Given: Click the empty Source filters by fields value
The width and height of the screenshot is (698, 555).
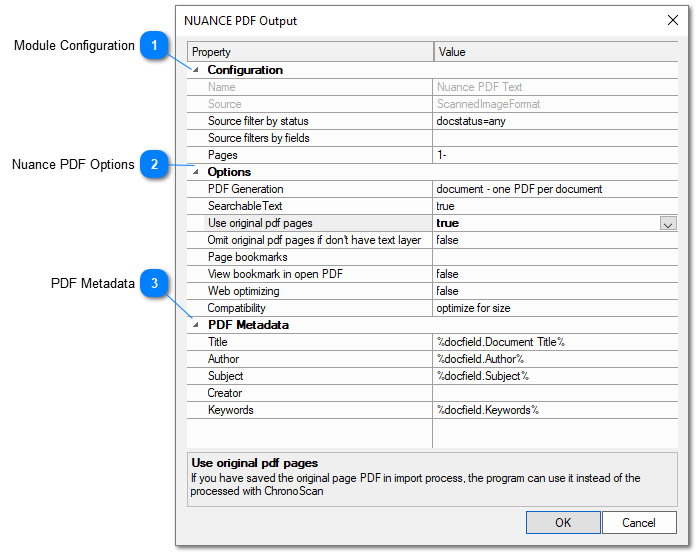Looking at the screenshot, I should pyautogui.click(x=555, y=138).
